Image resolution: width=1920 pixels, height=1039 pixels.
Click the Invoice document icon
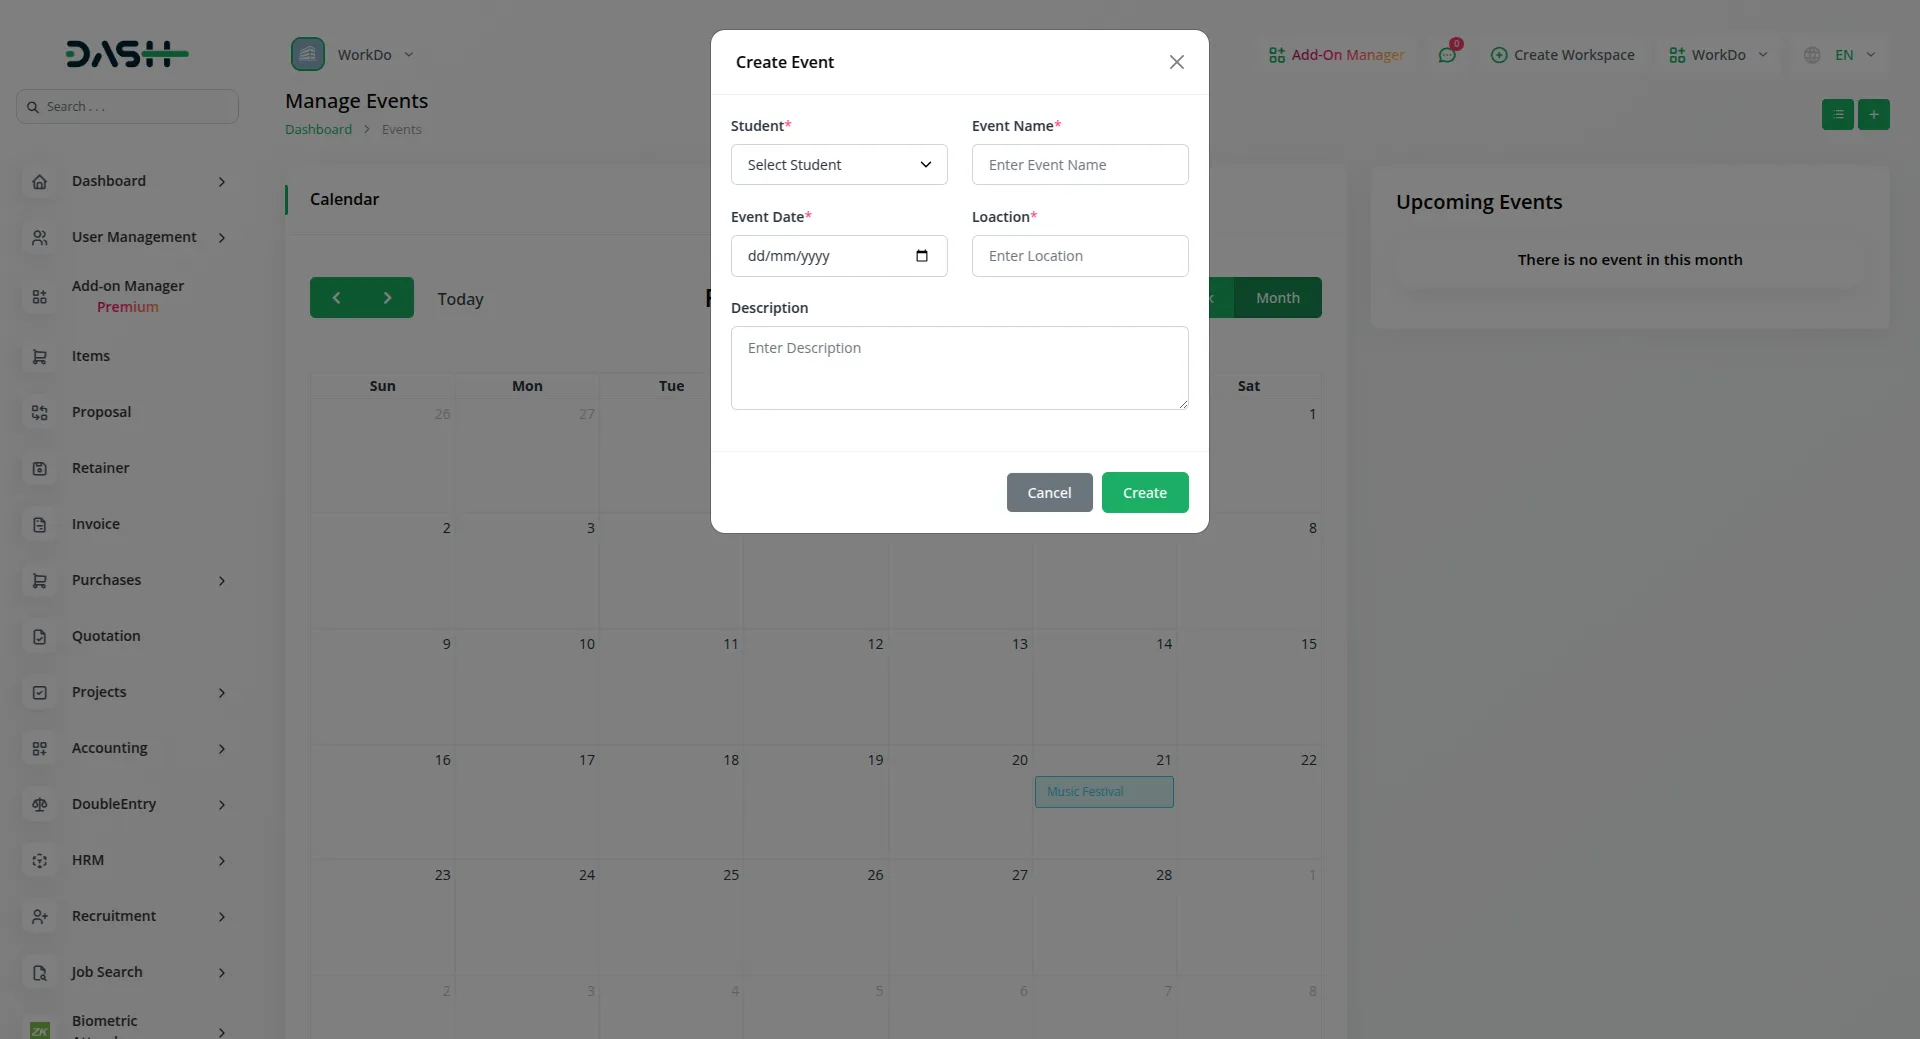[x=40, y=525]
